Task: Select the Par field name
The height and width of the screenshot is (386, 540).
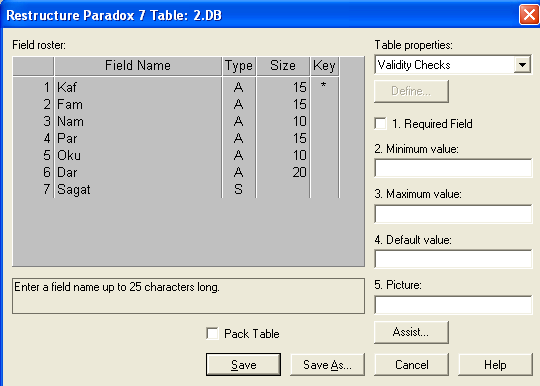Action: pos(138,138)
